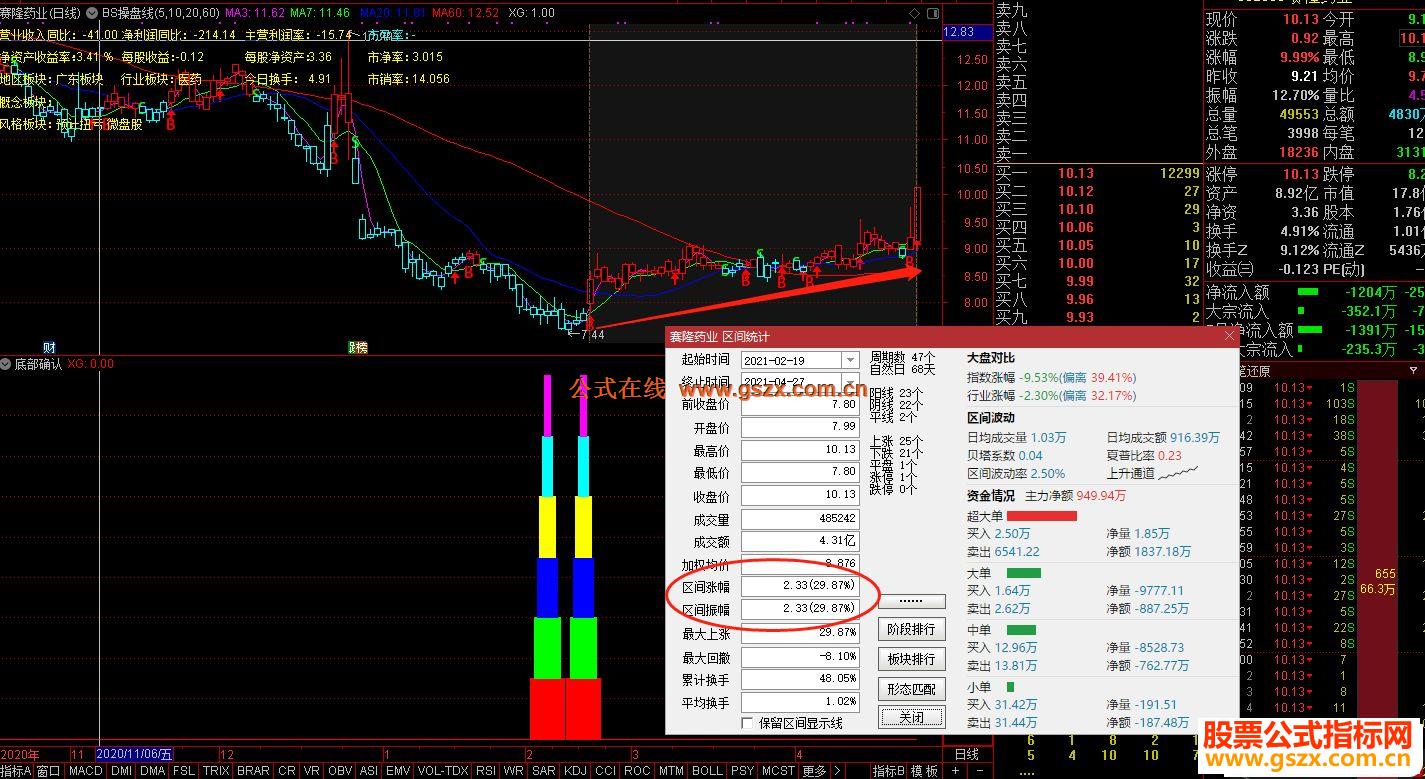Select the BRAR indicator tab

pos(253,771)
